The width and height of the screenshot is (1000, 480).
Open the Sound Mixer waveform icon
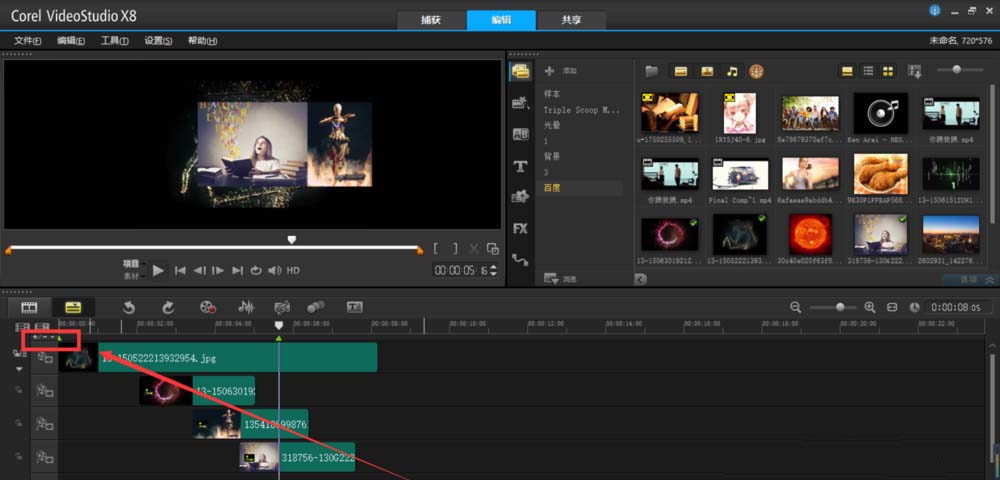point(245,307)
